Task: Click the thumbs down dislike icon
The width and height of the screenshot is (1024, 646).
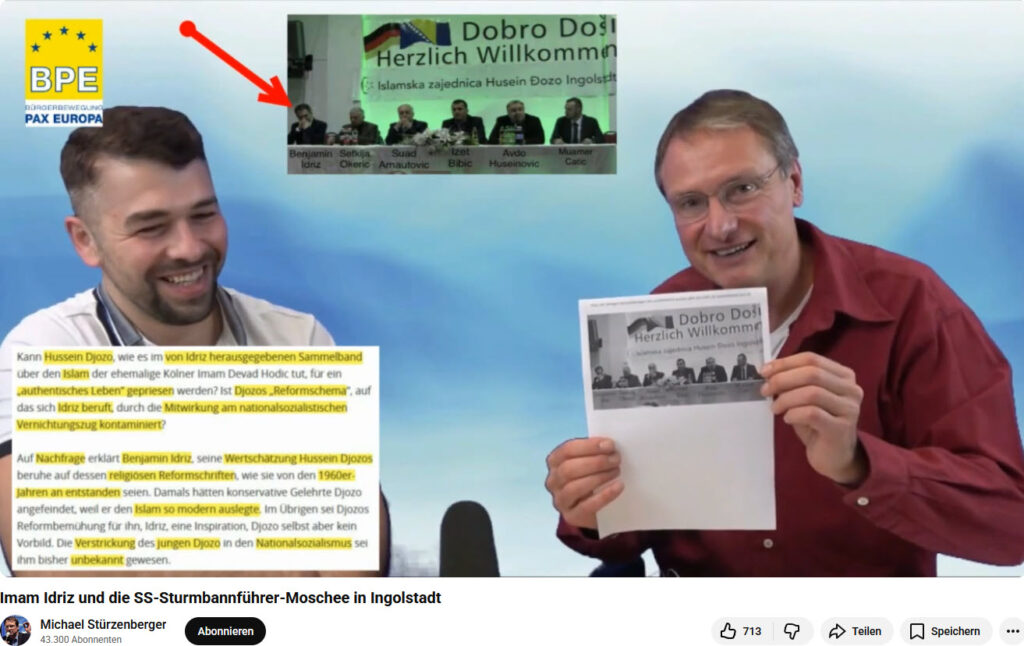Action: pyautogui.click(x=791, y=631)
